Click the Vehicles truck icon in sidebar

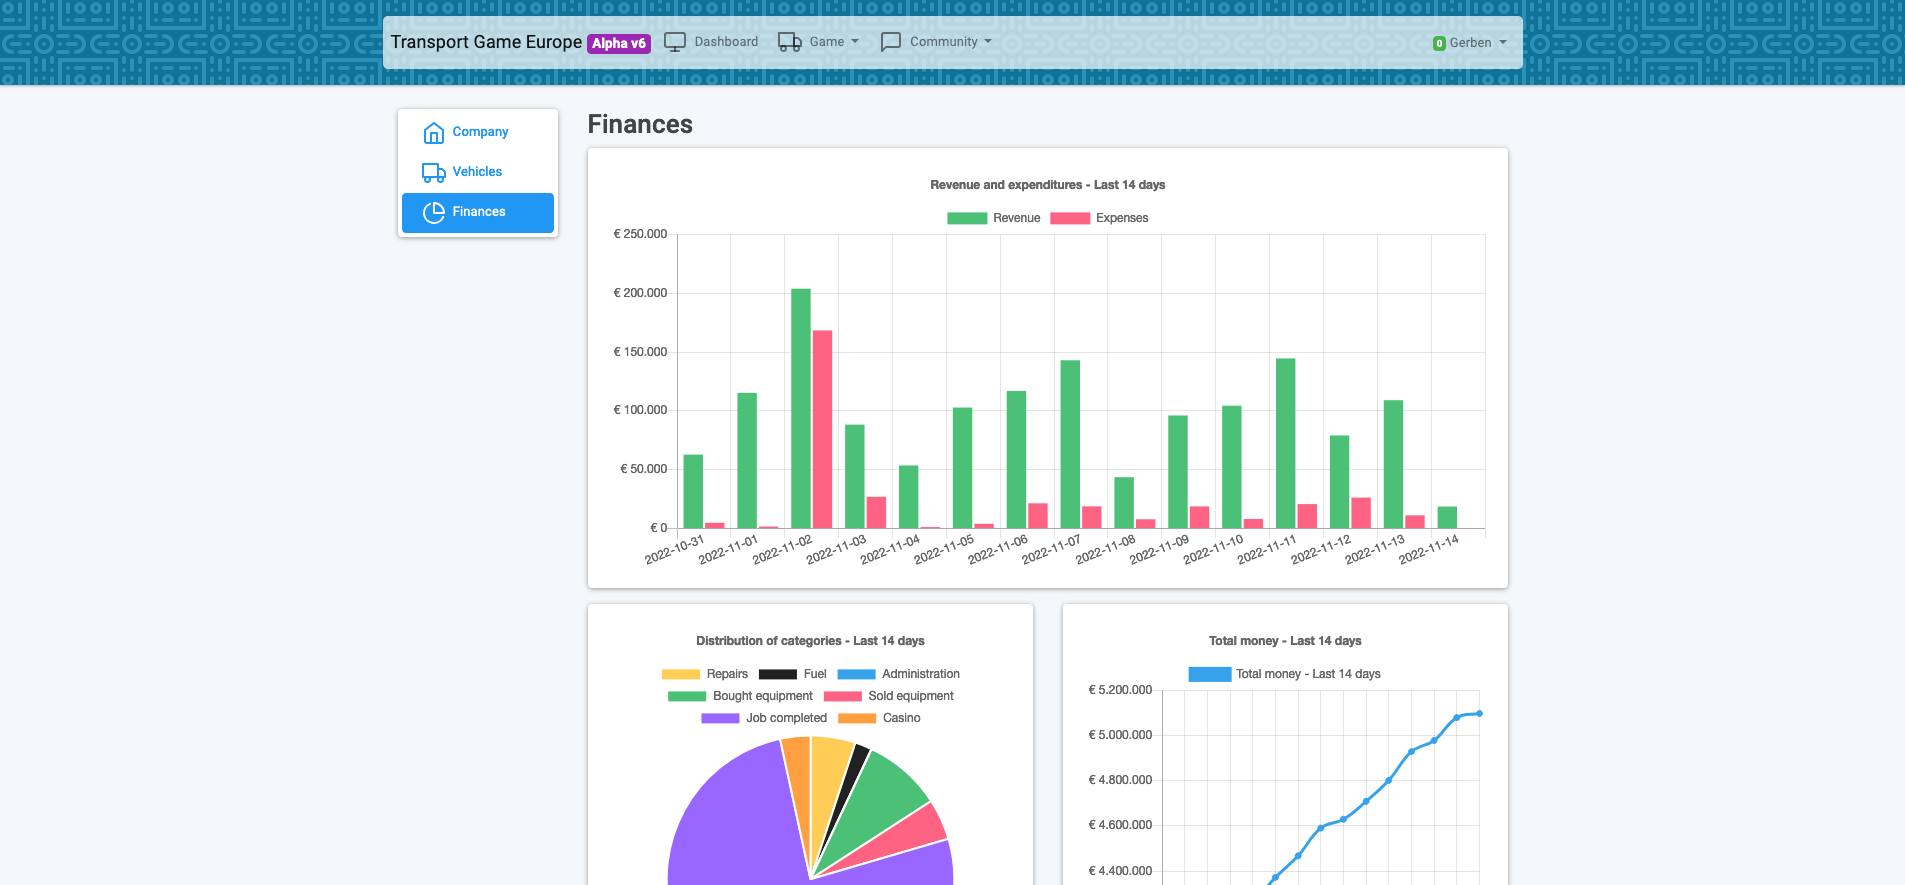pyautogui.click(x=434, y=173)
